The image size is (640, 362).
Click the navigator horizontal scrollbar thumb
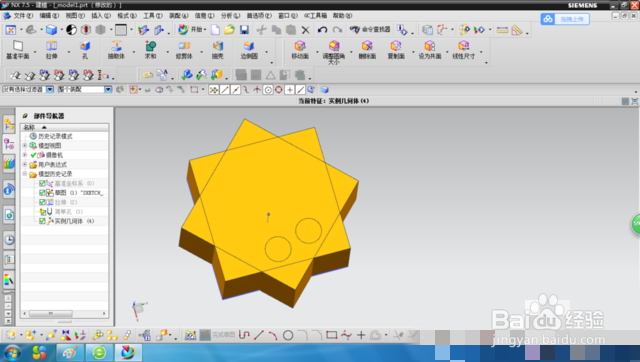pyautogui.click(x=51, y=313)
